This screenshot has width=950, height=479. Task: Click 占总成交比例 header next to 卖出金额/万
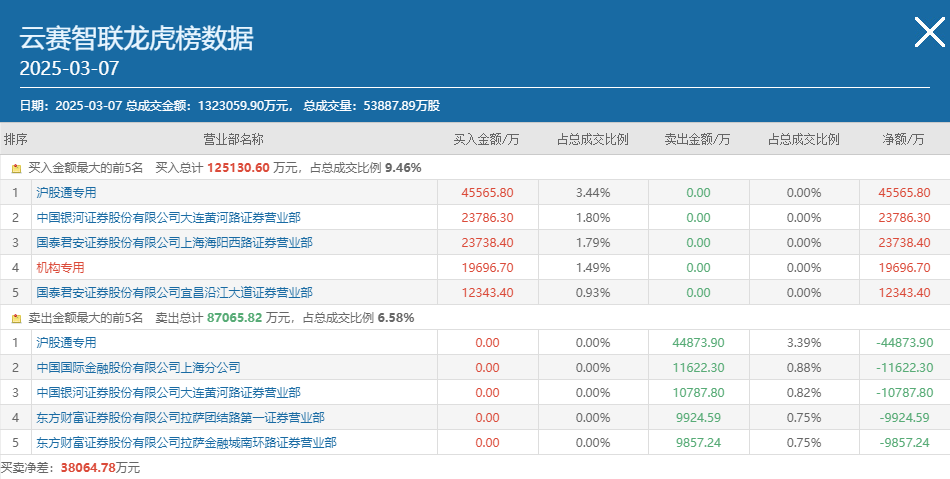pyautogui.click(x=804, y=139)
